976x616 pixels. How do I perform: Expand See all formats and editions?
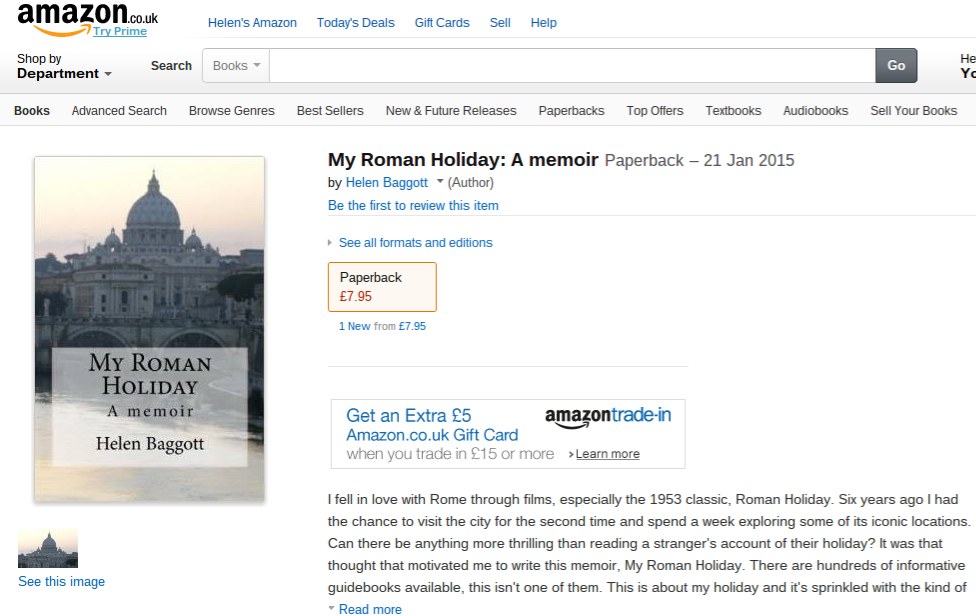click(415, 243)
